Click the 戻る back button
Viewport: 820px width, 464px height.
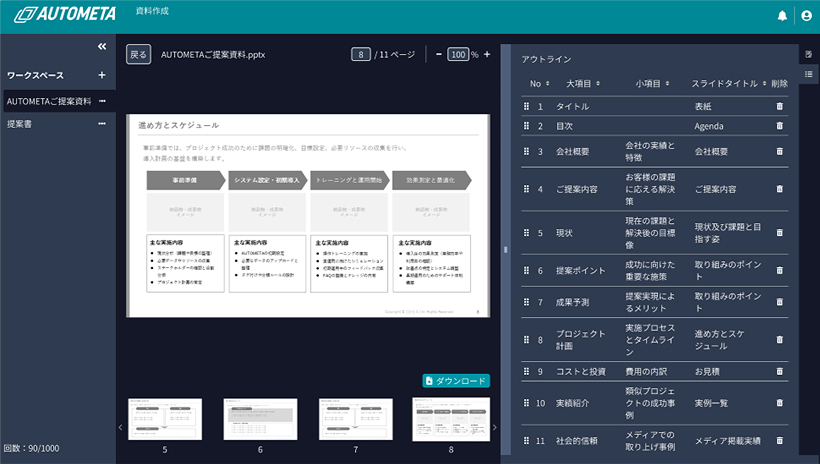click(x=138, y=55)
